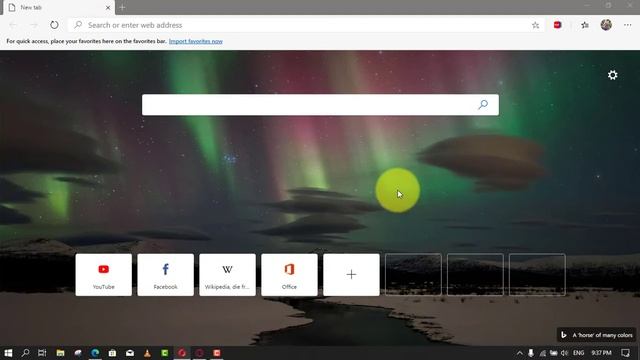The image size is (640, 360).
Task: Open the green app icon in the taskbar
Action: pos(165,353)
